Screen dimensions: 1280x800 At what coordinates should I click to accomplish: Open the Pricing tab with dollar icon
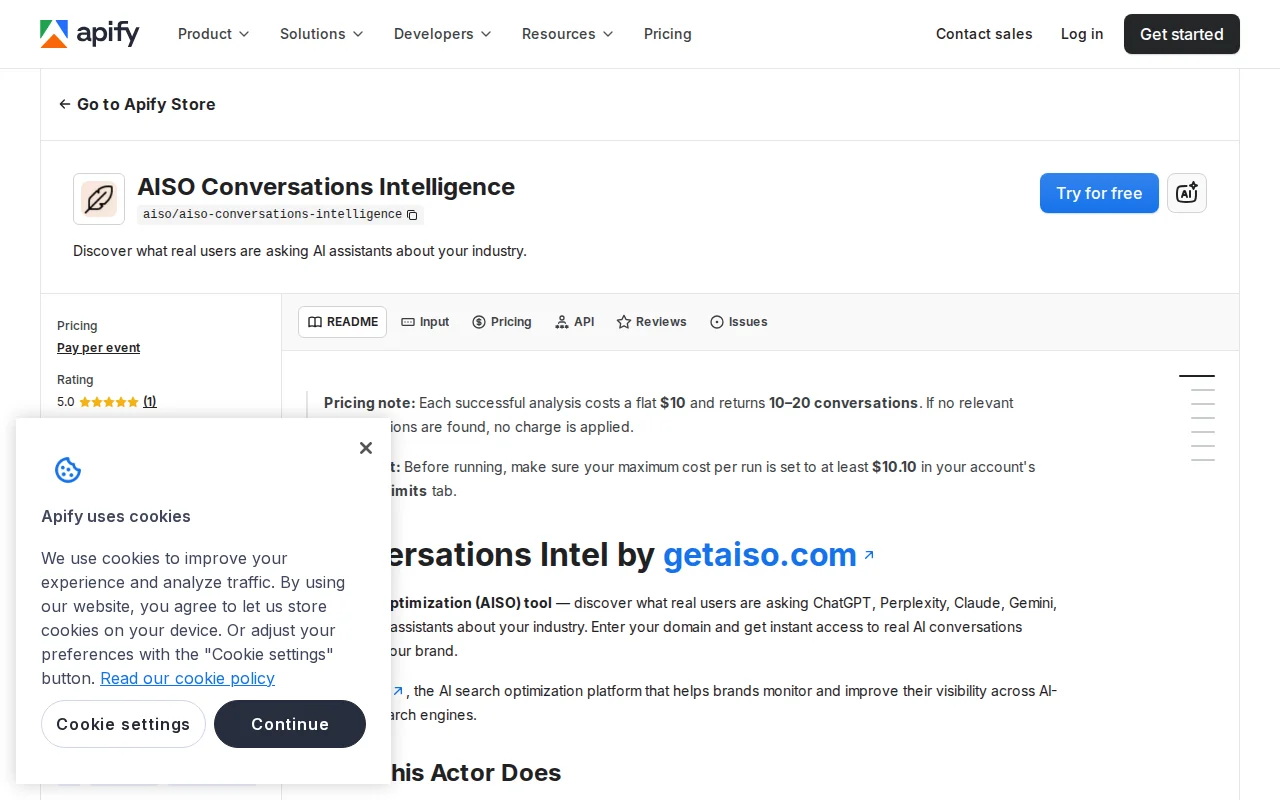(502, 322)
